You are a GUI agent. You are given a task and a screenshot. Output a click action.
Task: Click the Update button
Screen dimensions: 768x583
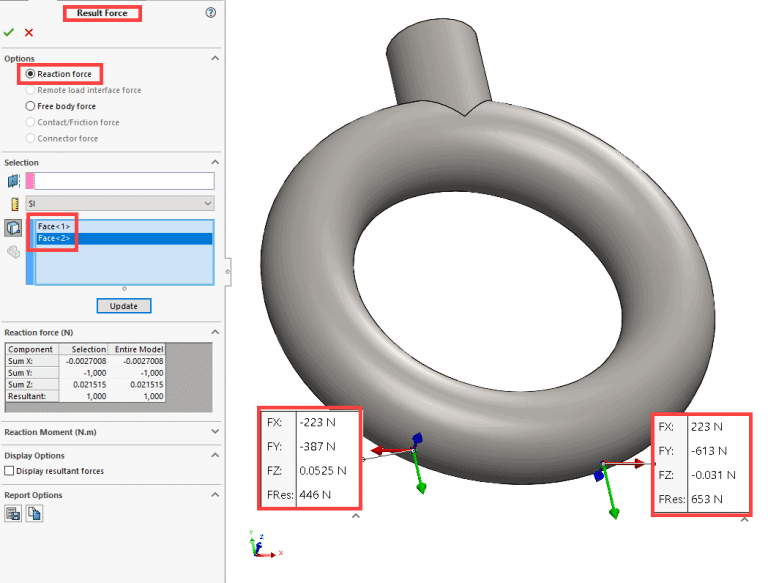(x=123, y=306)
